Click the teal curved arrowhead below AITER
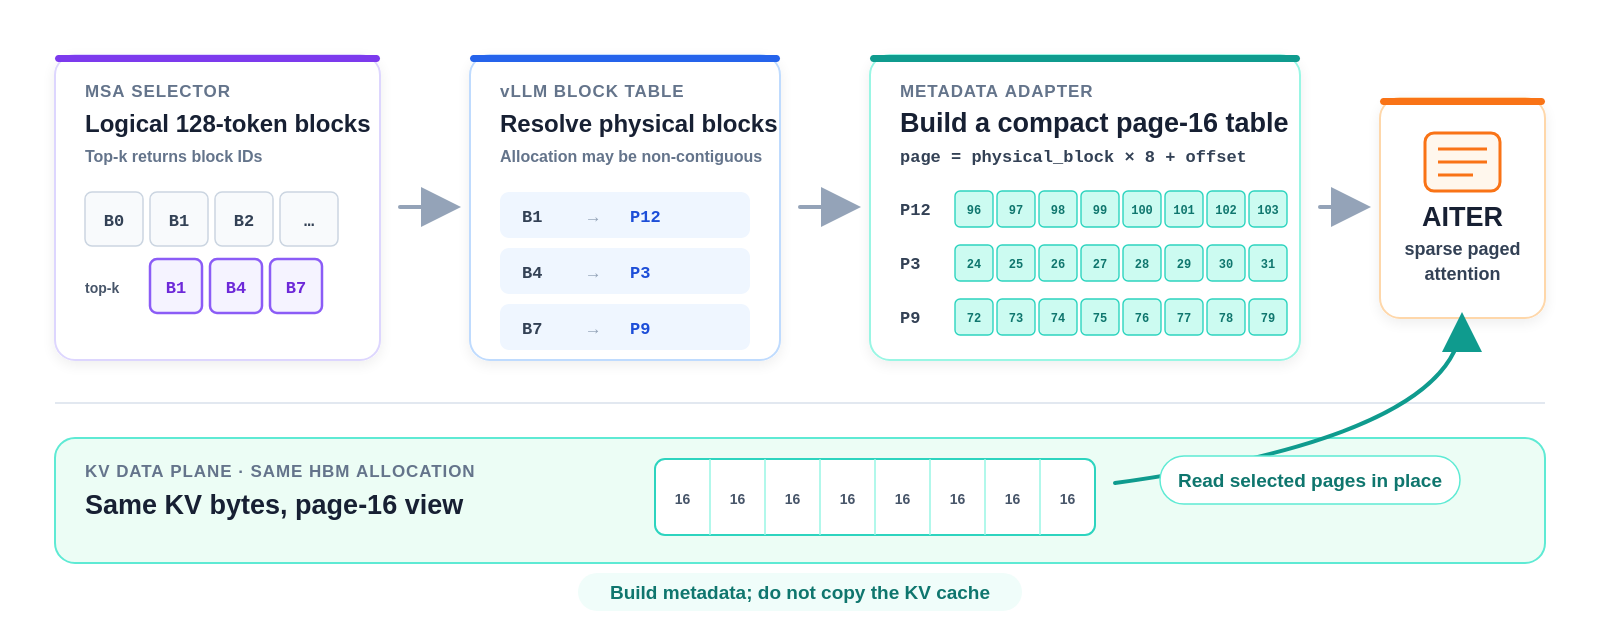This screenshot has width=1600, height=620. point(1462,332)
